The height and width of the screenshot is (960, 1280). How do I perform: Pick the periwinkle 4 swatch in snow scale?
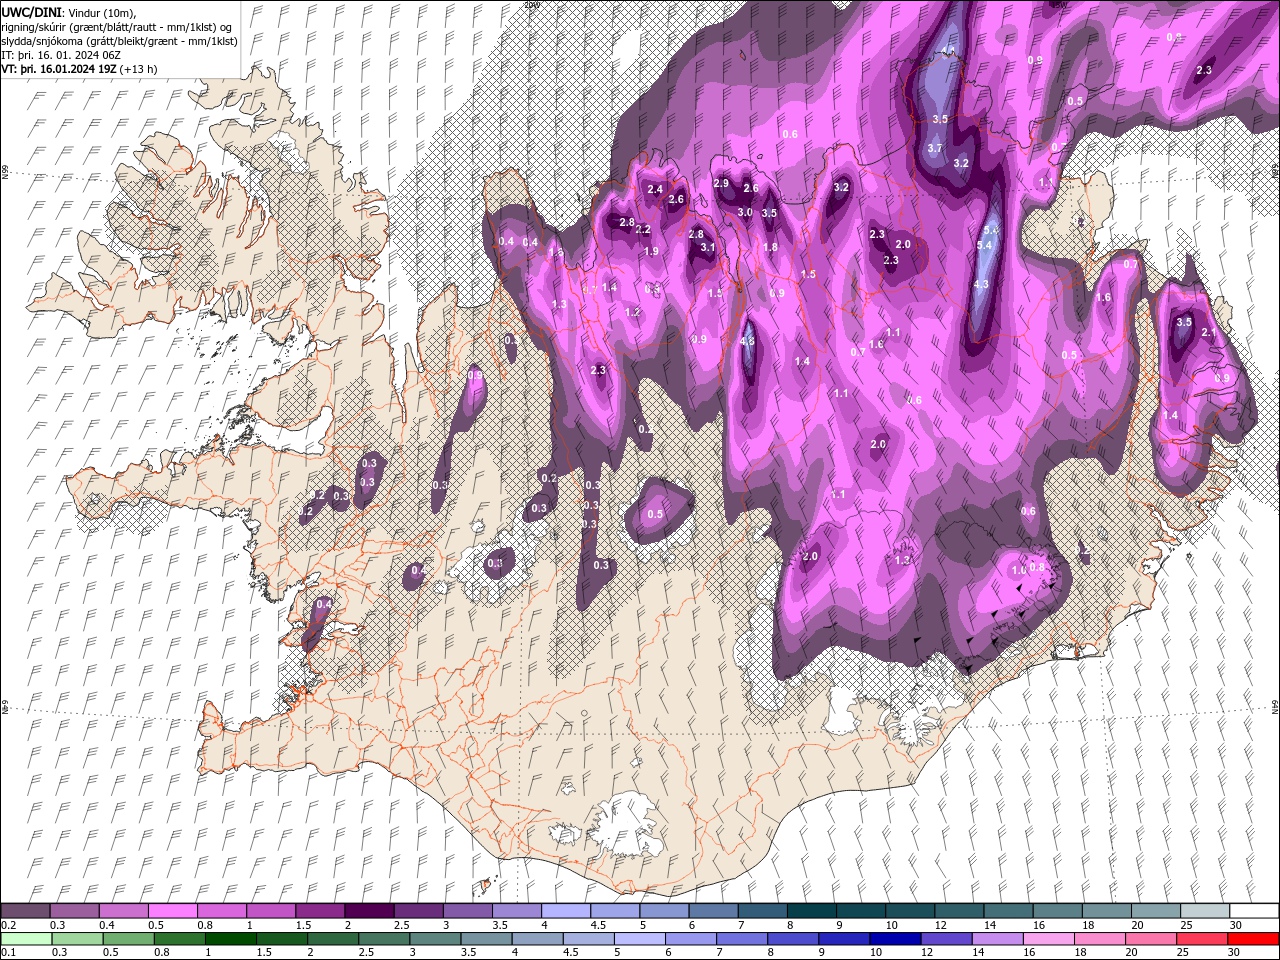566,910
